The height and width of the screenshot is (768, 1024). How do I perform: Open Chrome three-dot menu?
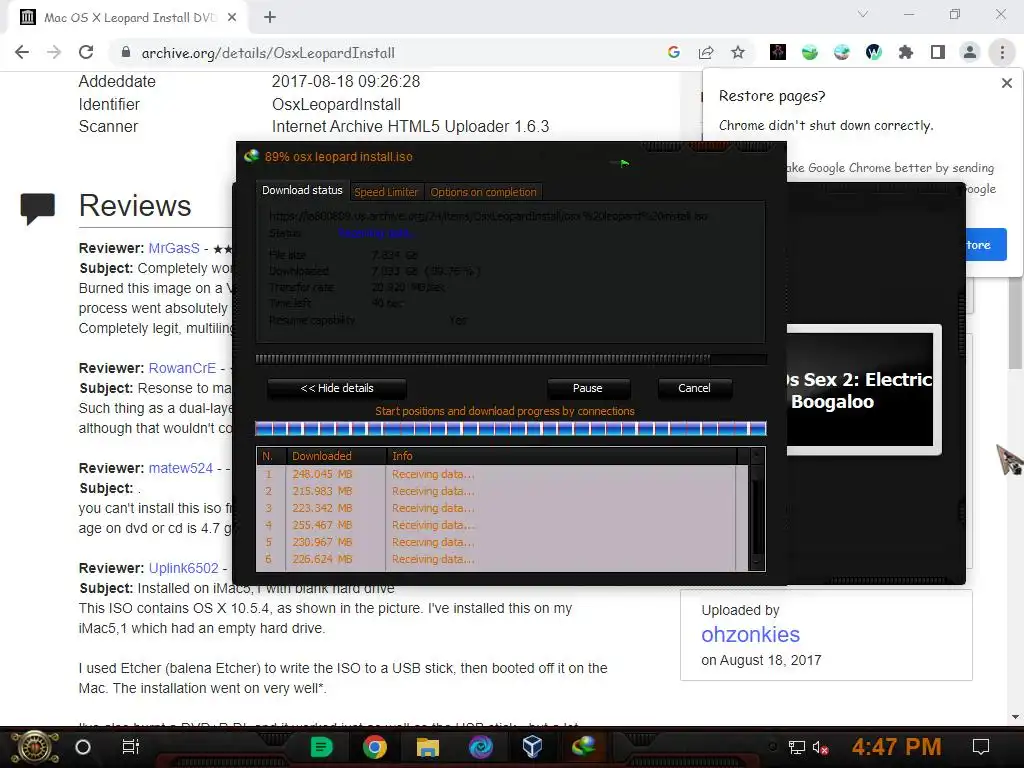1002,52
